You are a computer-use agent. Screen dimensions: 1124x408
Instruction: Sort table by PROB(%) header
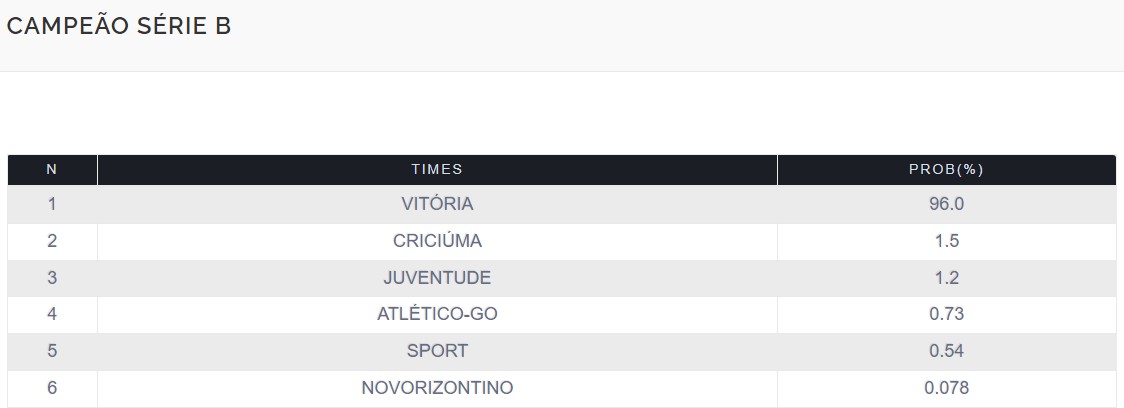946,170
